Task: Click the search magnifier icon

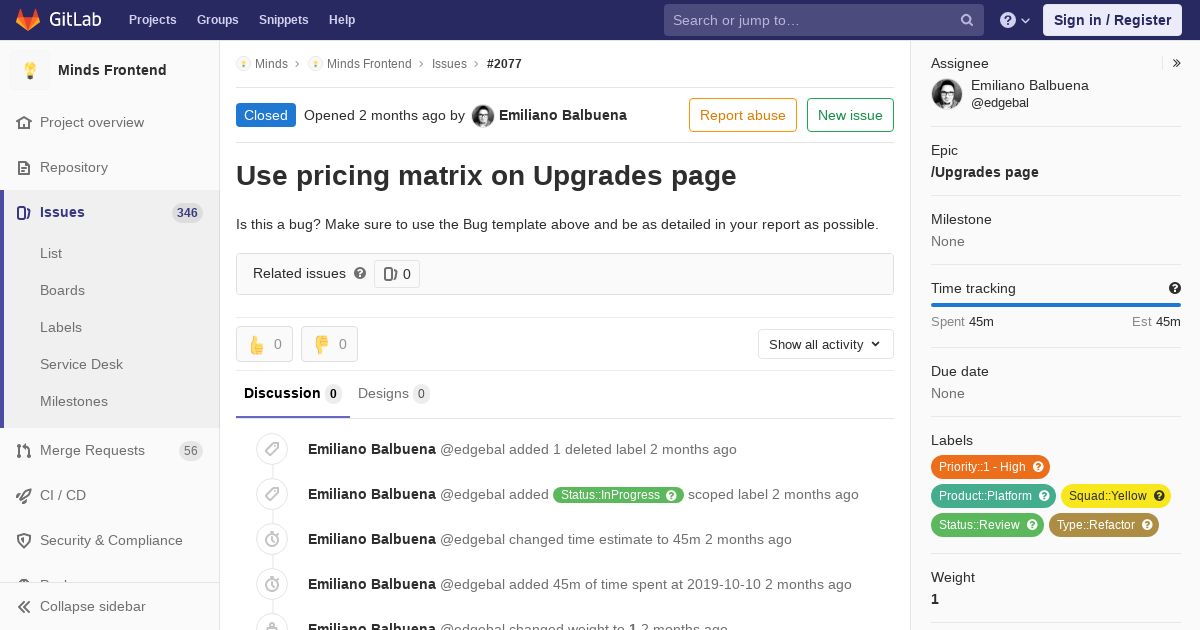Action: click(967, 20)
